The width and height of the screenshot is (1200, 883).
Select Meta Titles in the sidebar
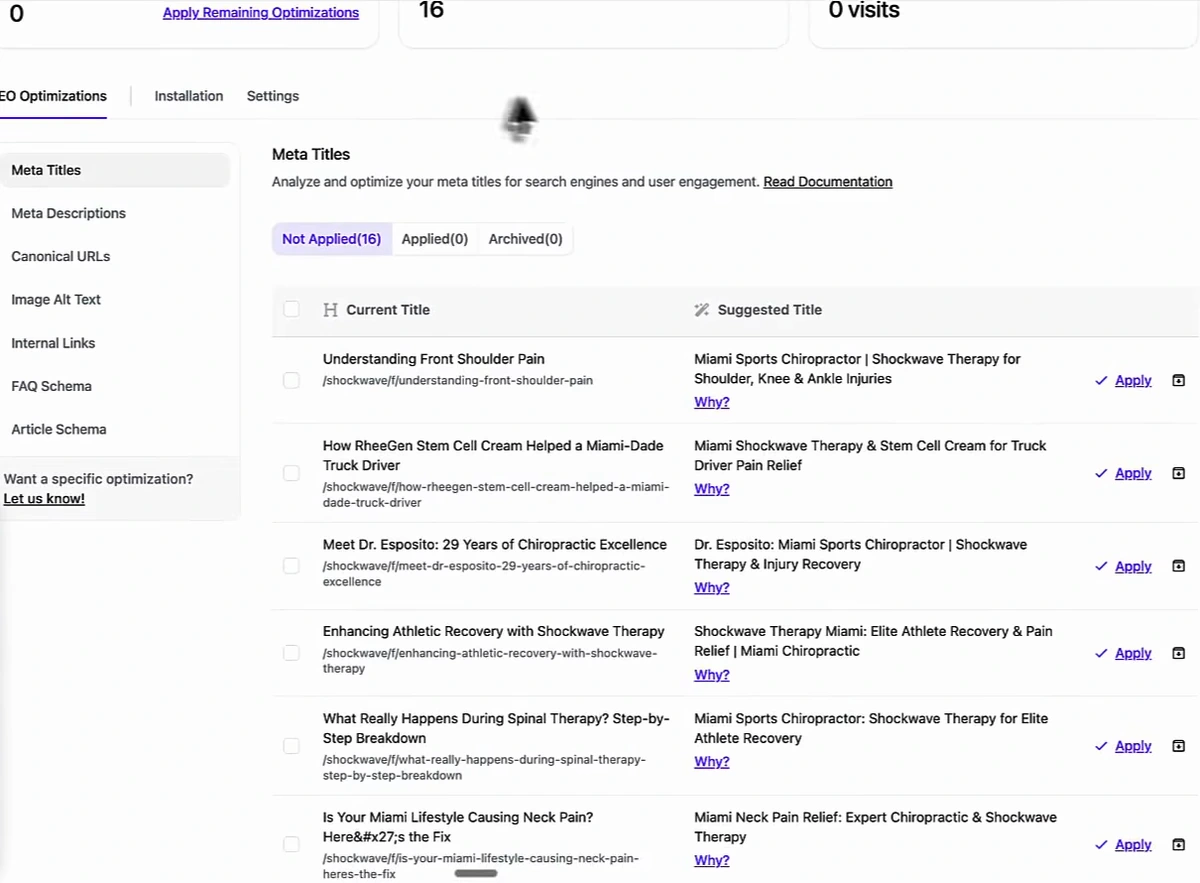point(115,170)
